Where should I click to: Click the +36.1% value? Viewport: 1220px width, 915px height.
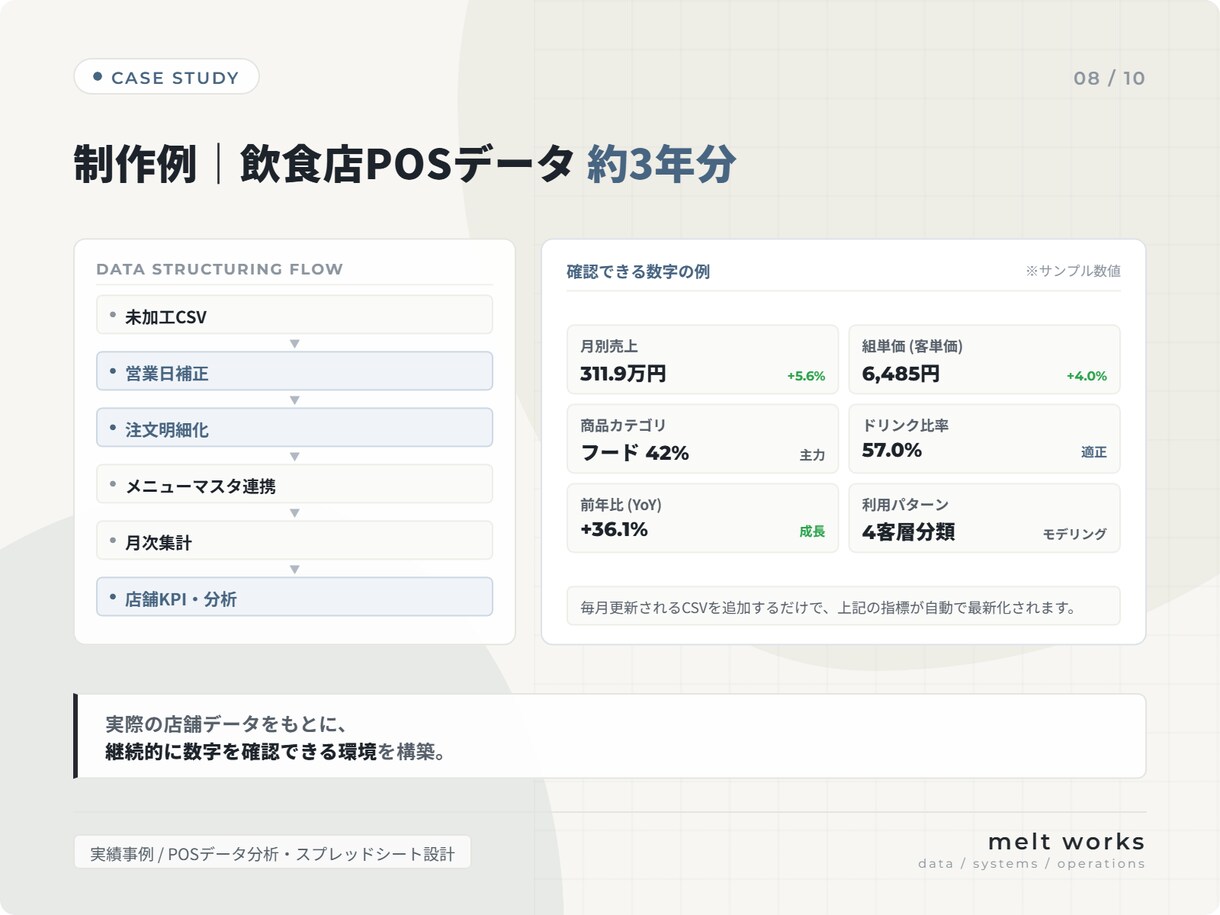point(614,529)
